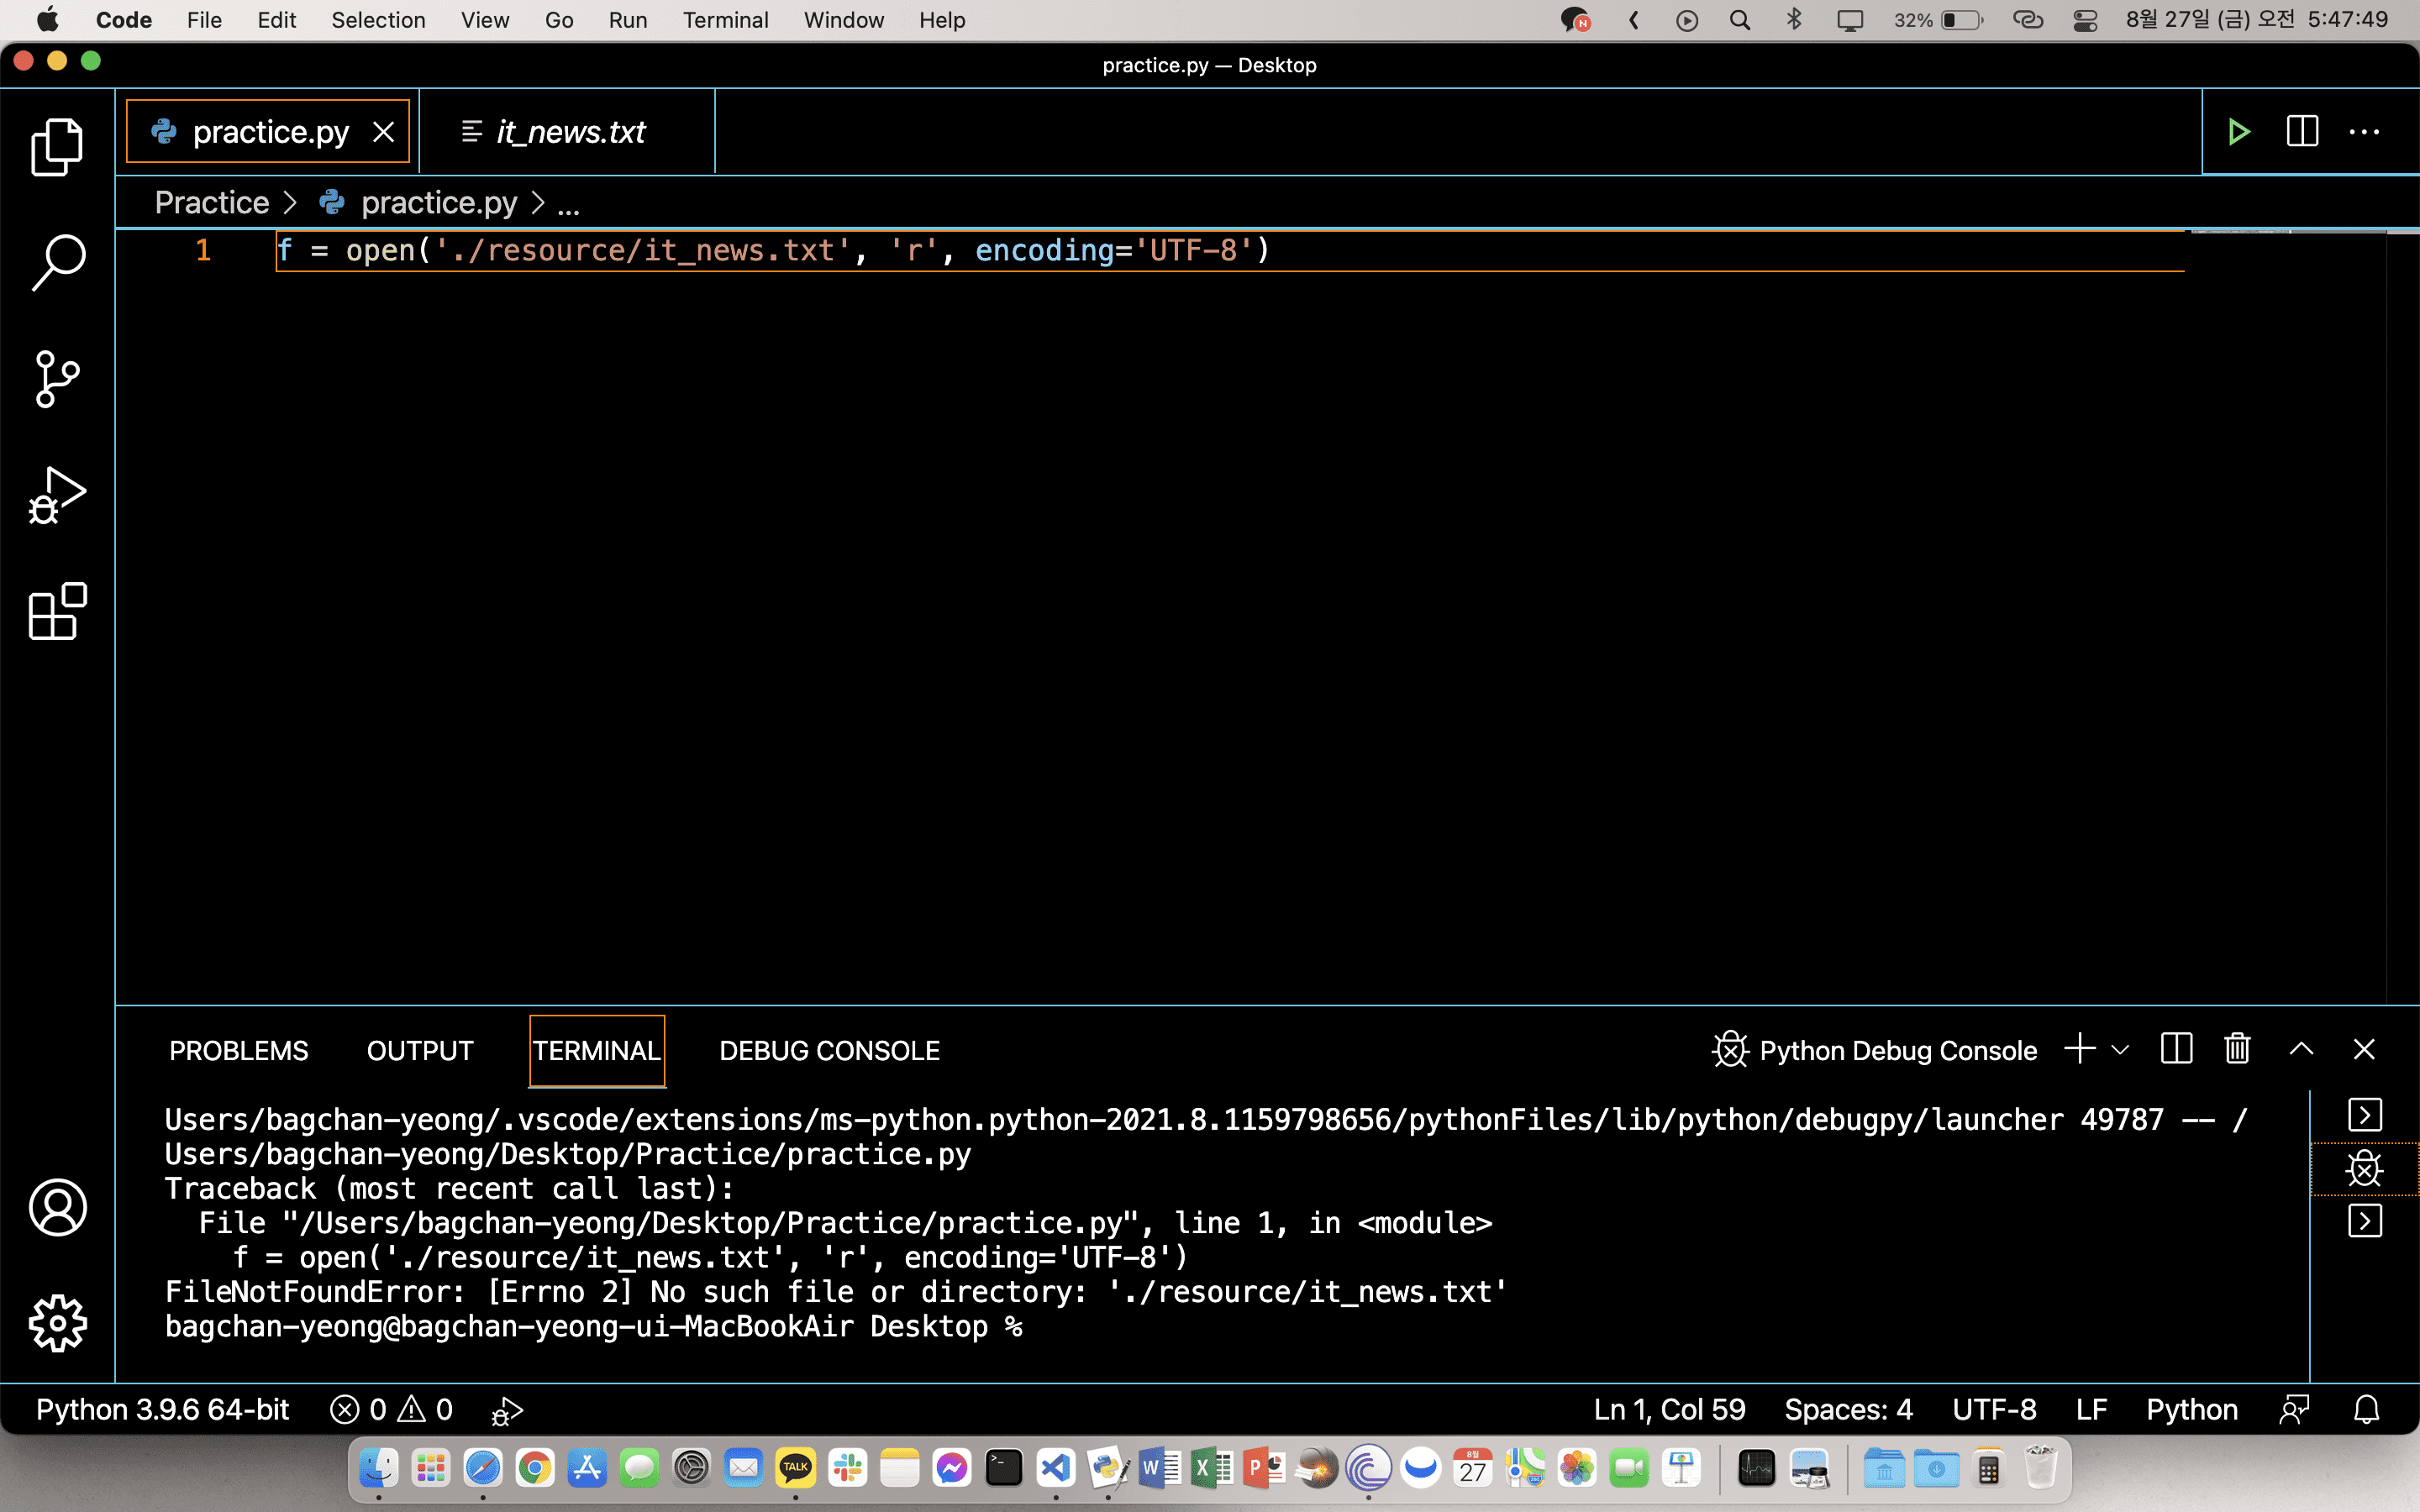Click Ln 1, Col 59 indicator

coord(1669,1410)
